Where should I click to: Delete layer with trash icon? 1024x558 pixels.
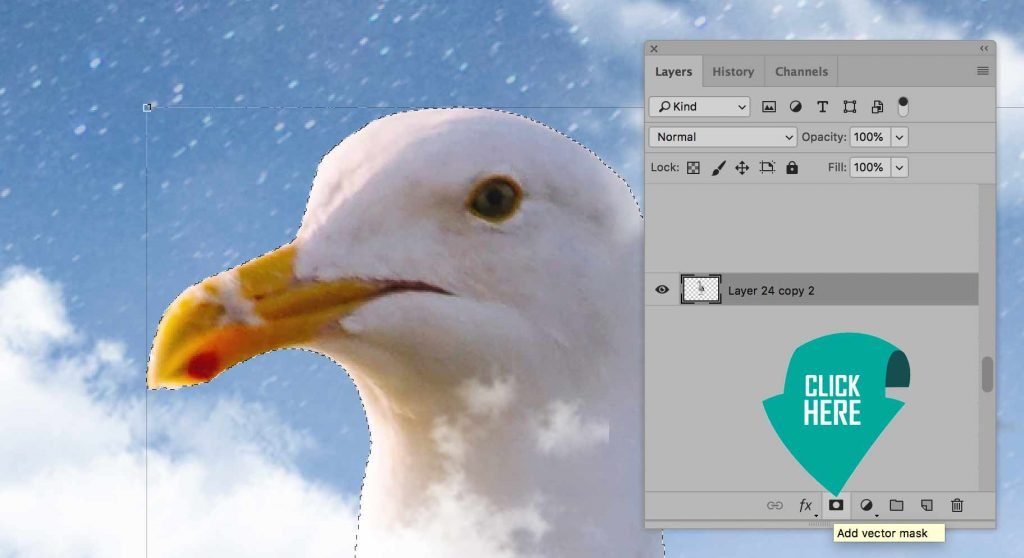(957, 505)
